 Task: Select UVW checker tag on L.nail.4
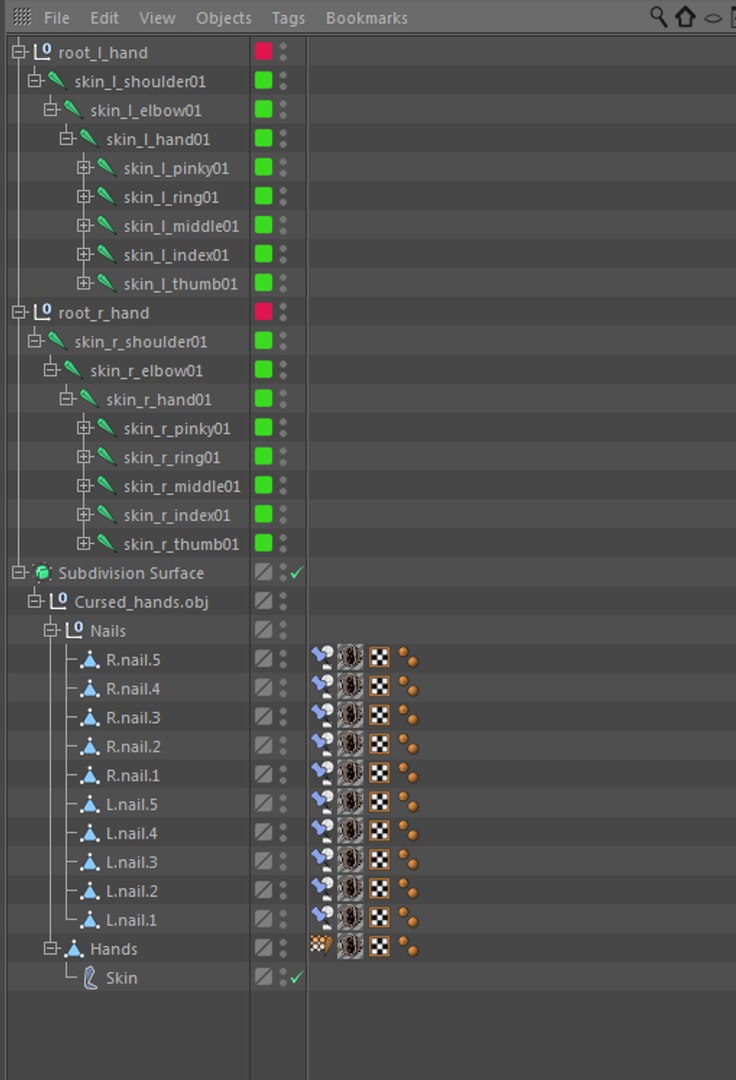(379, 831)
